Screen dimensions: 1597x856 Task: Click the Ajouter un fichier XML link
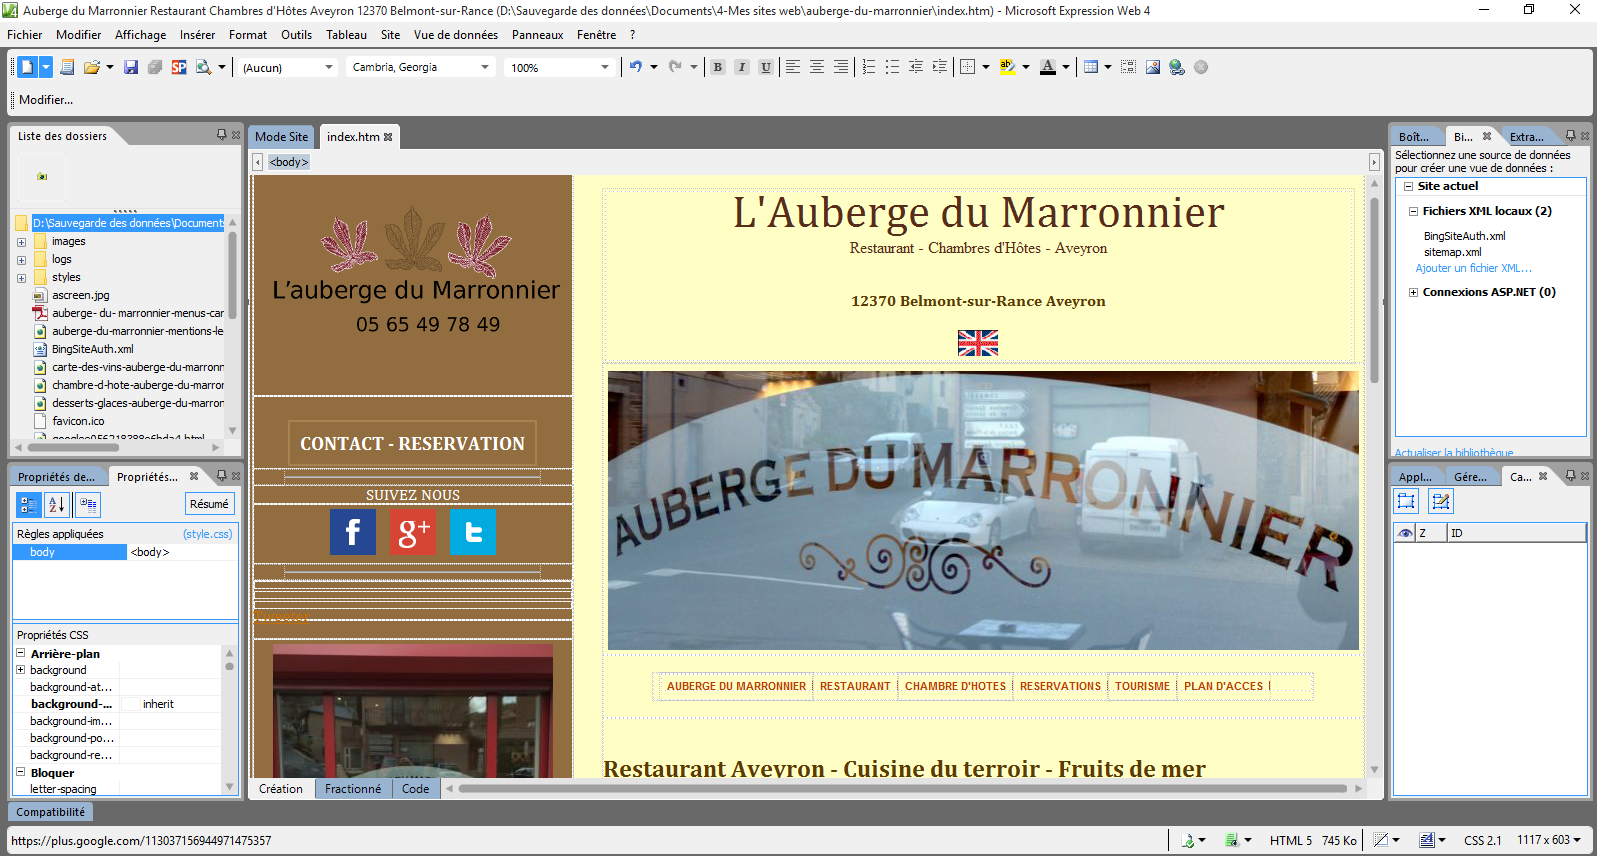pyautogui.click(x=1473, y=268)
